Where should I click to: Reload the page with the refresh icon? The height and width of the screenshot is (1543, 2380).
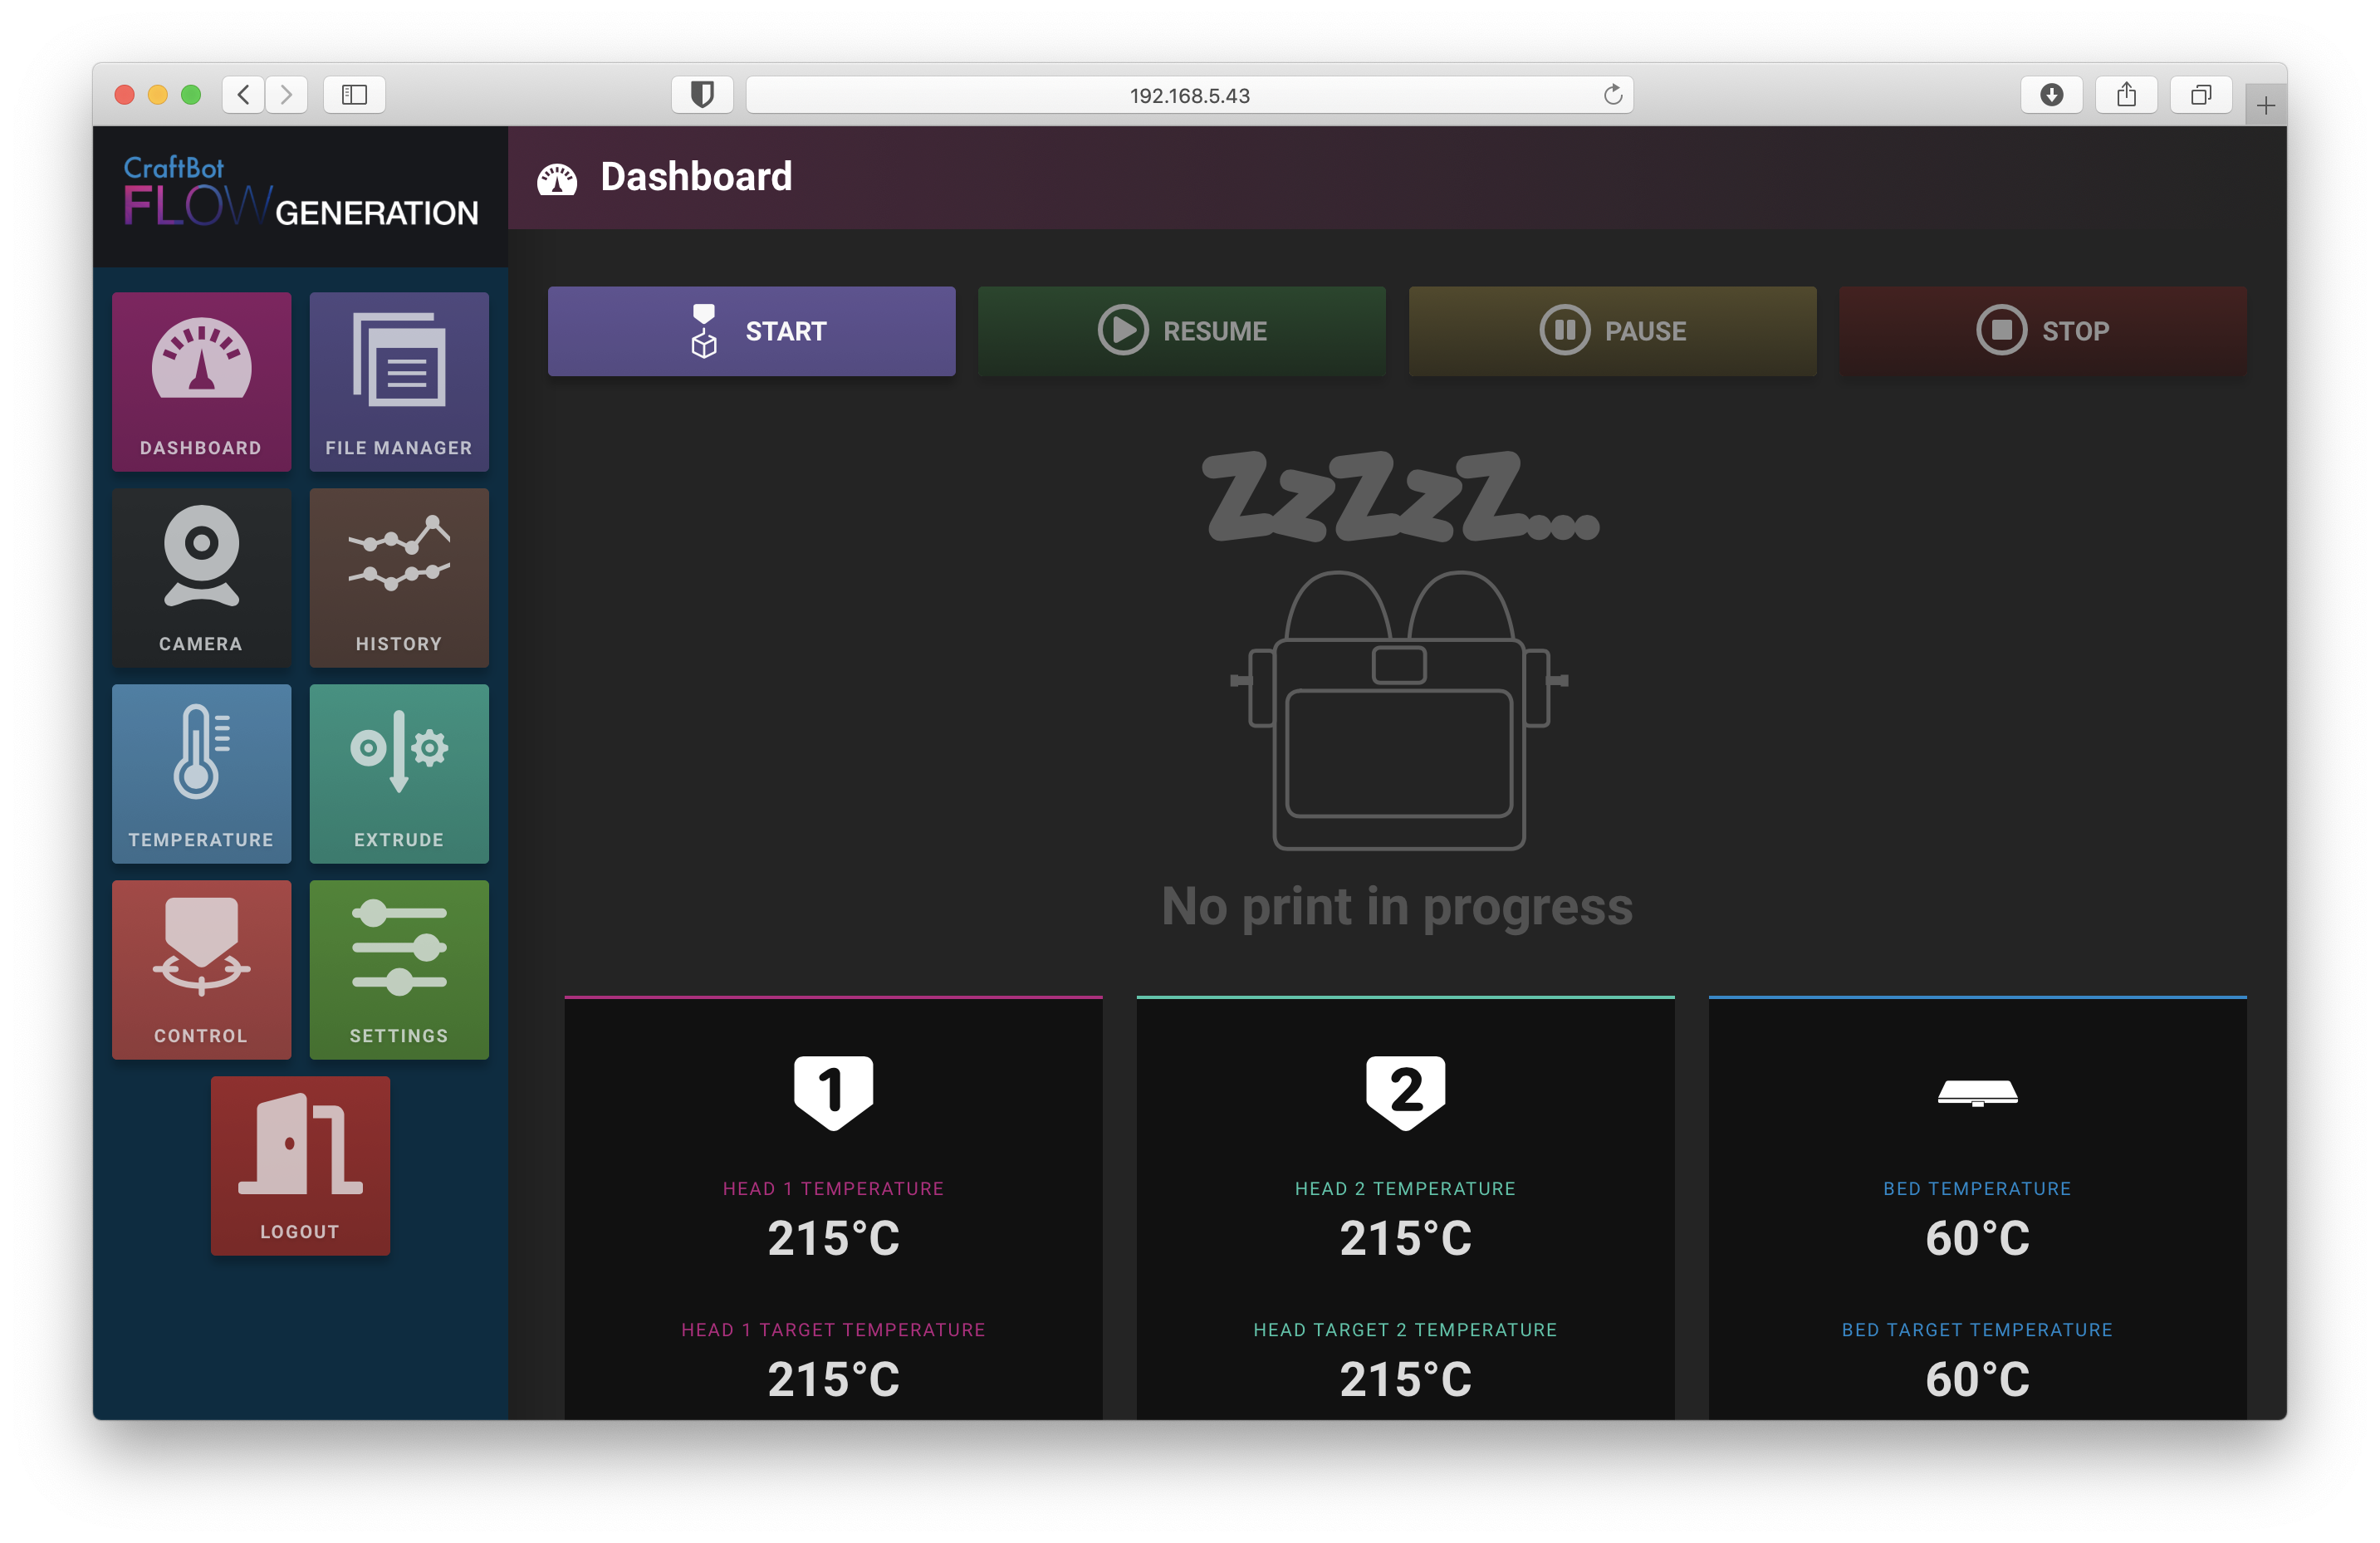pyautogui.click(x=1612, y=95)
